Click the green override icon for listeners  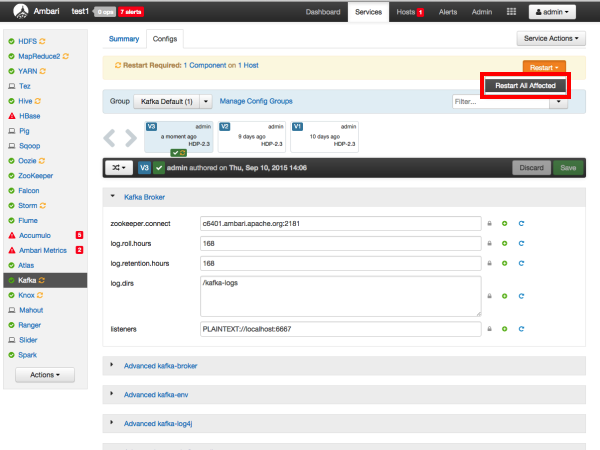pyautogui.click(x=504, y=329)
